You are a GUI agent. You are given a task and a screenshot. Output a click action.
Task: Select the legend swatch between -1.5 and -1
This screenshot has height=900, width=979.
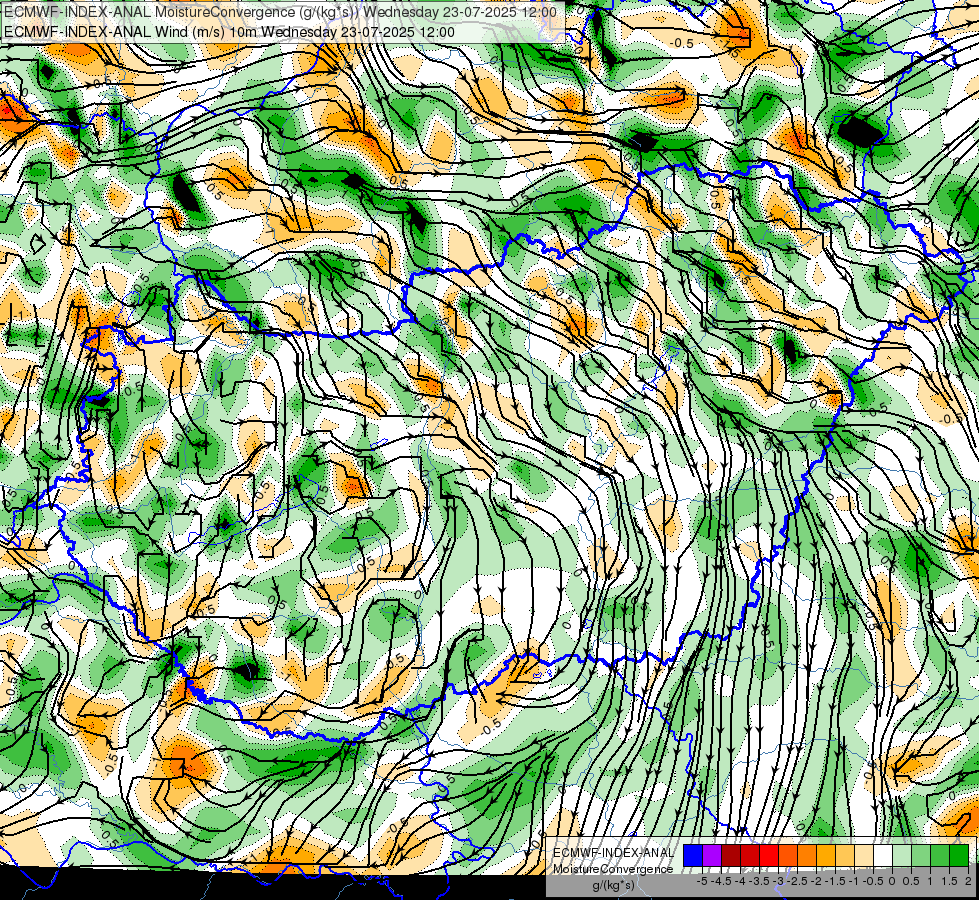coord(845,855)
